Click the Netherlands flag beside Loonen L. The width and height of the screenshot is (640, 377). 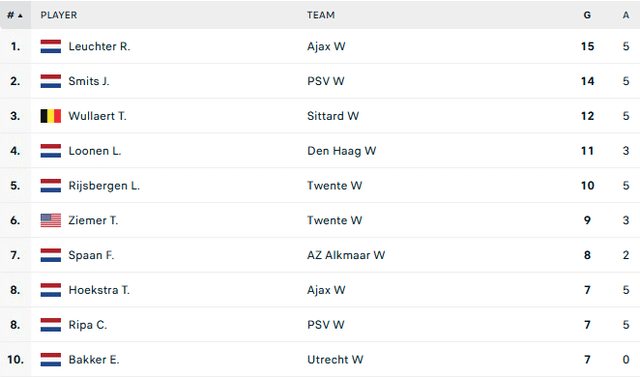coord(51,151)
